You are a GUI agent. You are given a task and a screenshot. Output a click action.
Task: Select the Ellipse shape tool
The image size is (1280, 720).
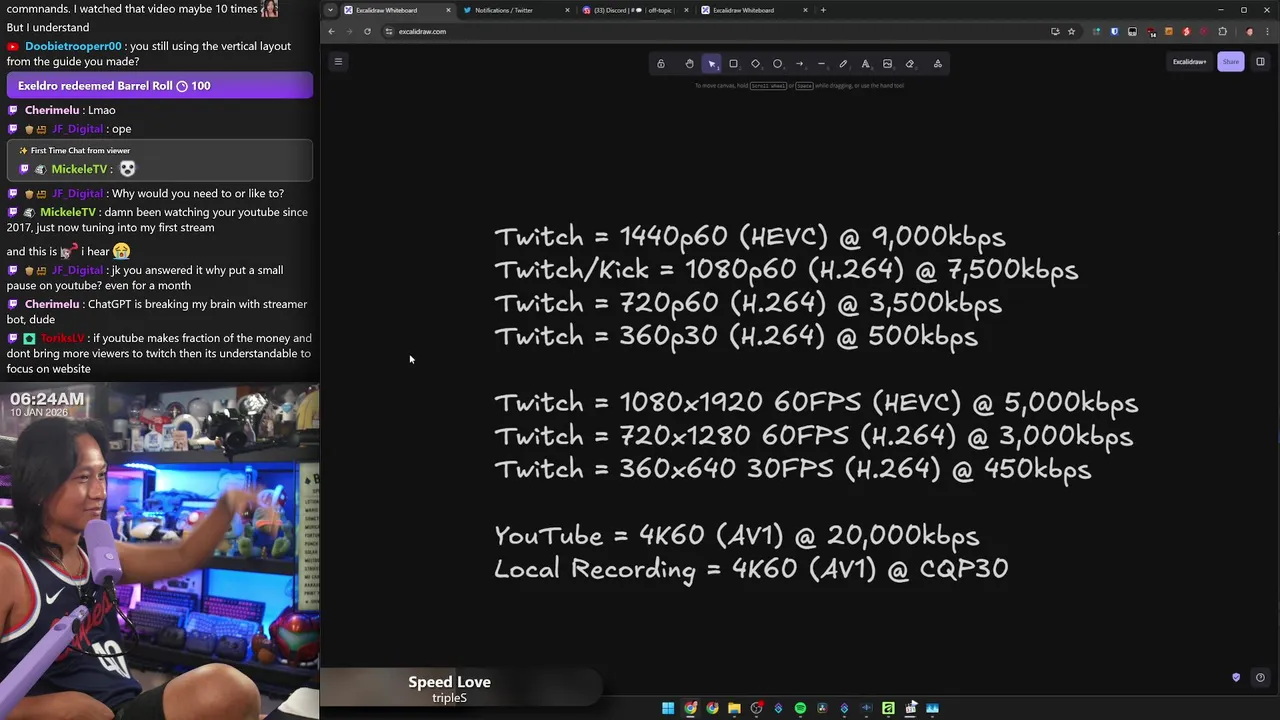click(777, 64)
